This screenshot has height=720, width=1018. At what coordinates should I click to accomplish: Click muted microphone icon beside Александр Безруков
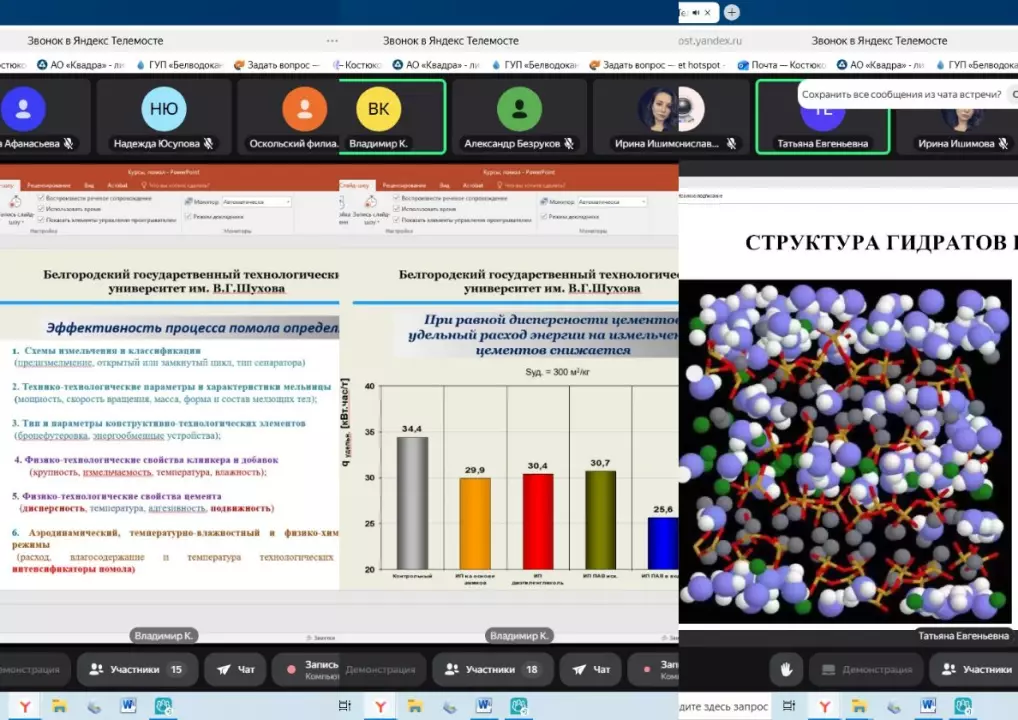click(x=568, y=144)
